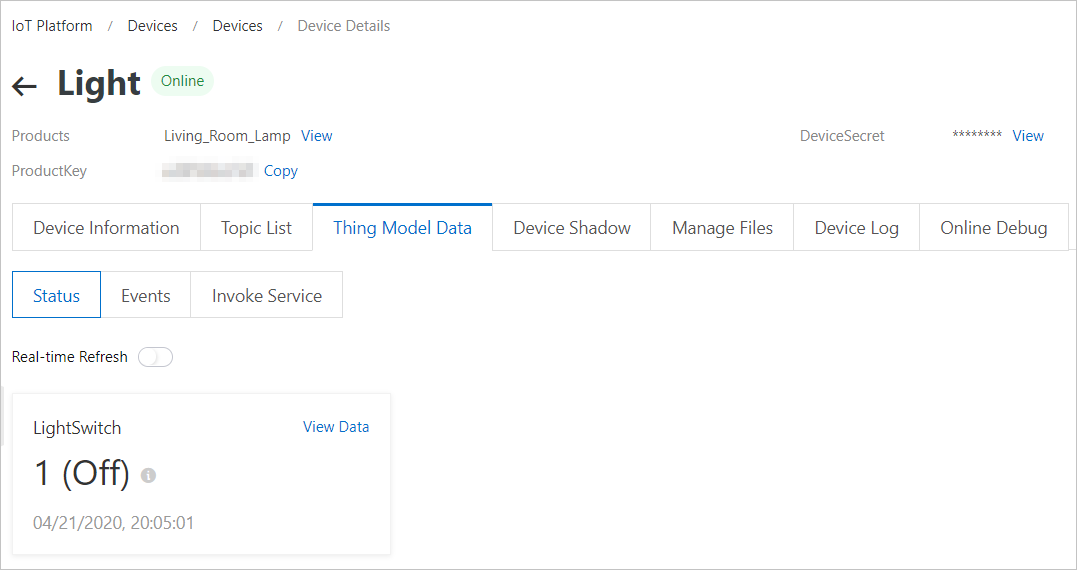Open the Invoke Service sub-tab

click(266, 296)
